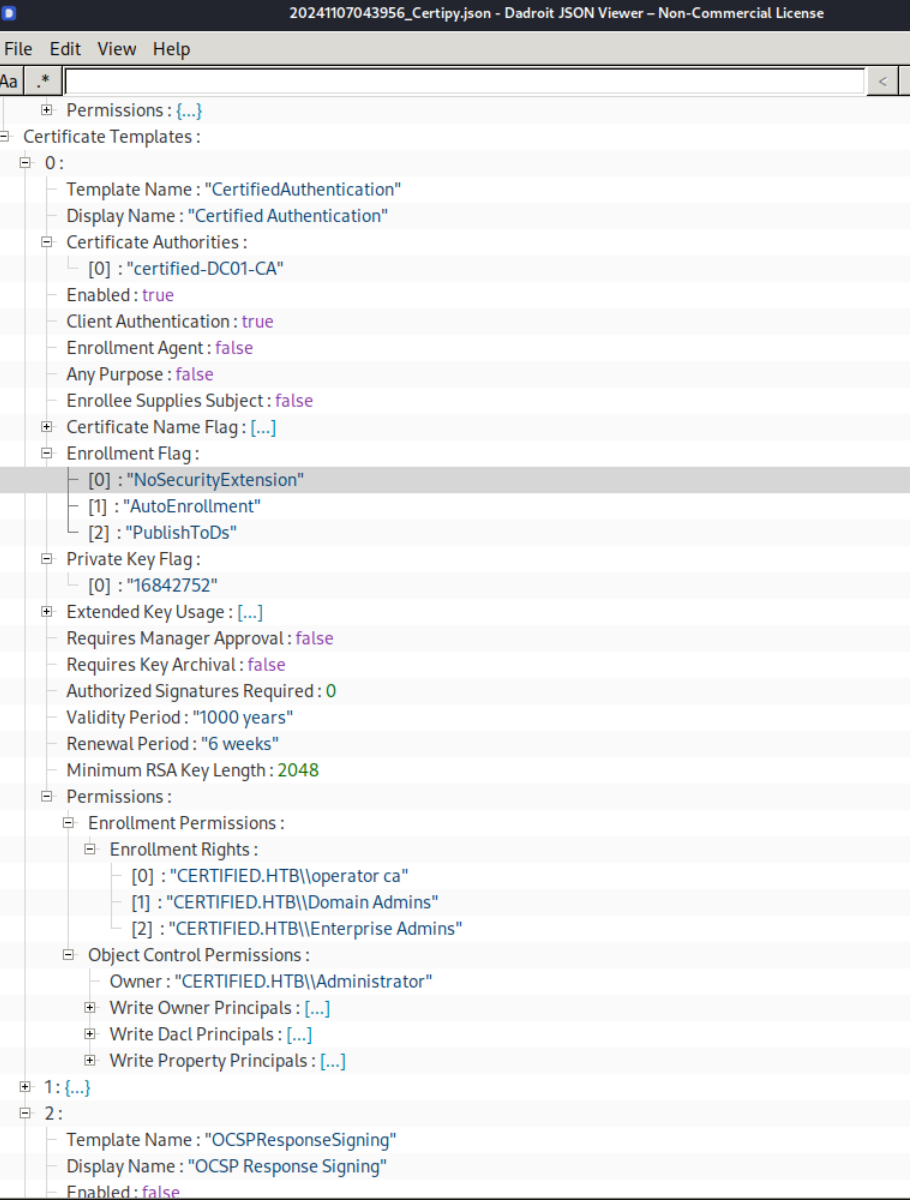Click the previous-match arrow beside search box

pos(882,81)
